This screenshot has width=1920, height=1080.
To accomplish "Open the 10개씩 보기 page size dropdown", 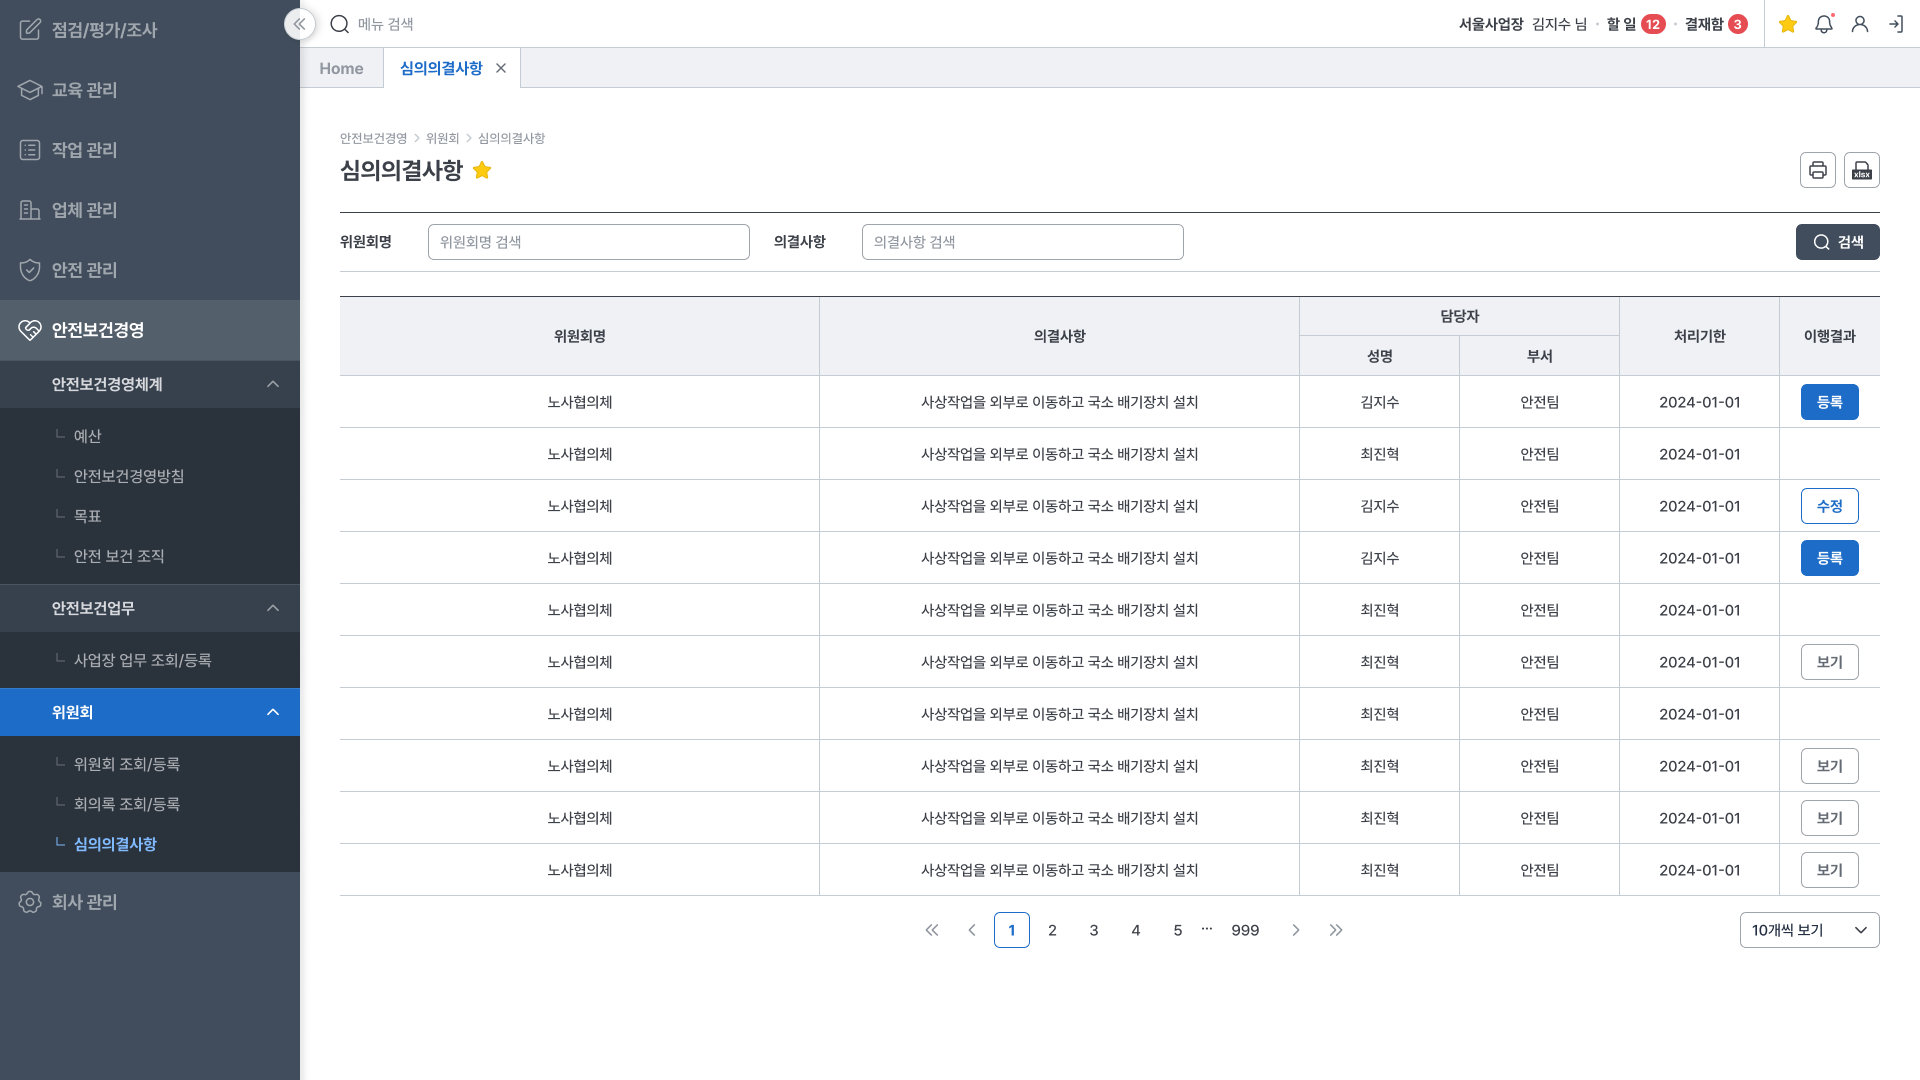I will (x=1809, y=930).
